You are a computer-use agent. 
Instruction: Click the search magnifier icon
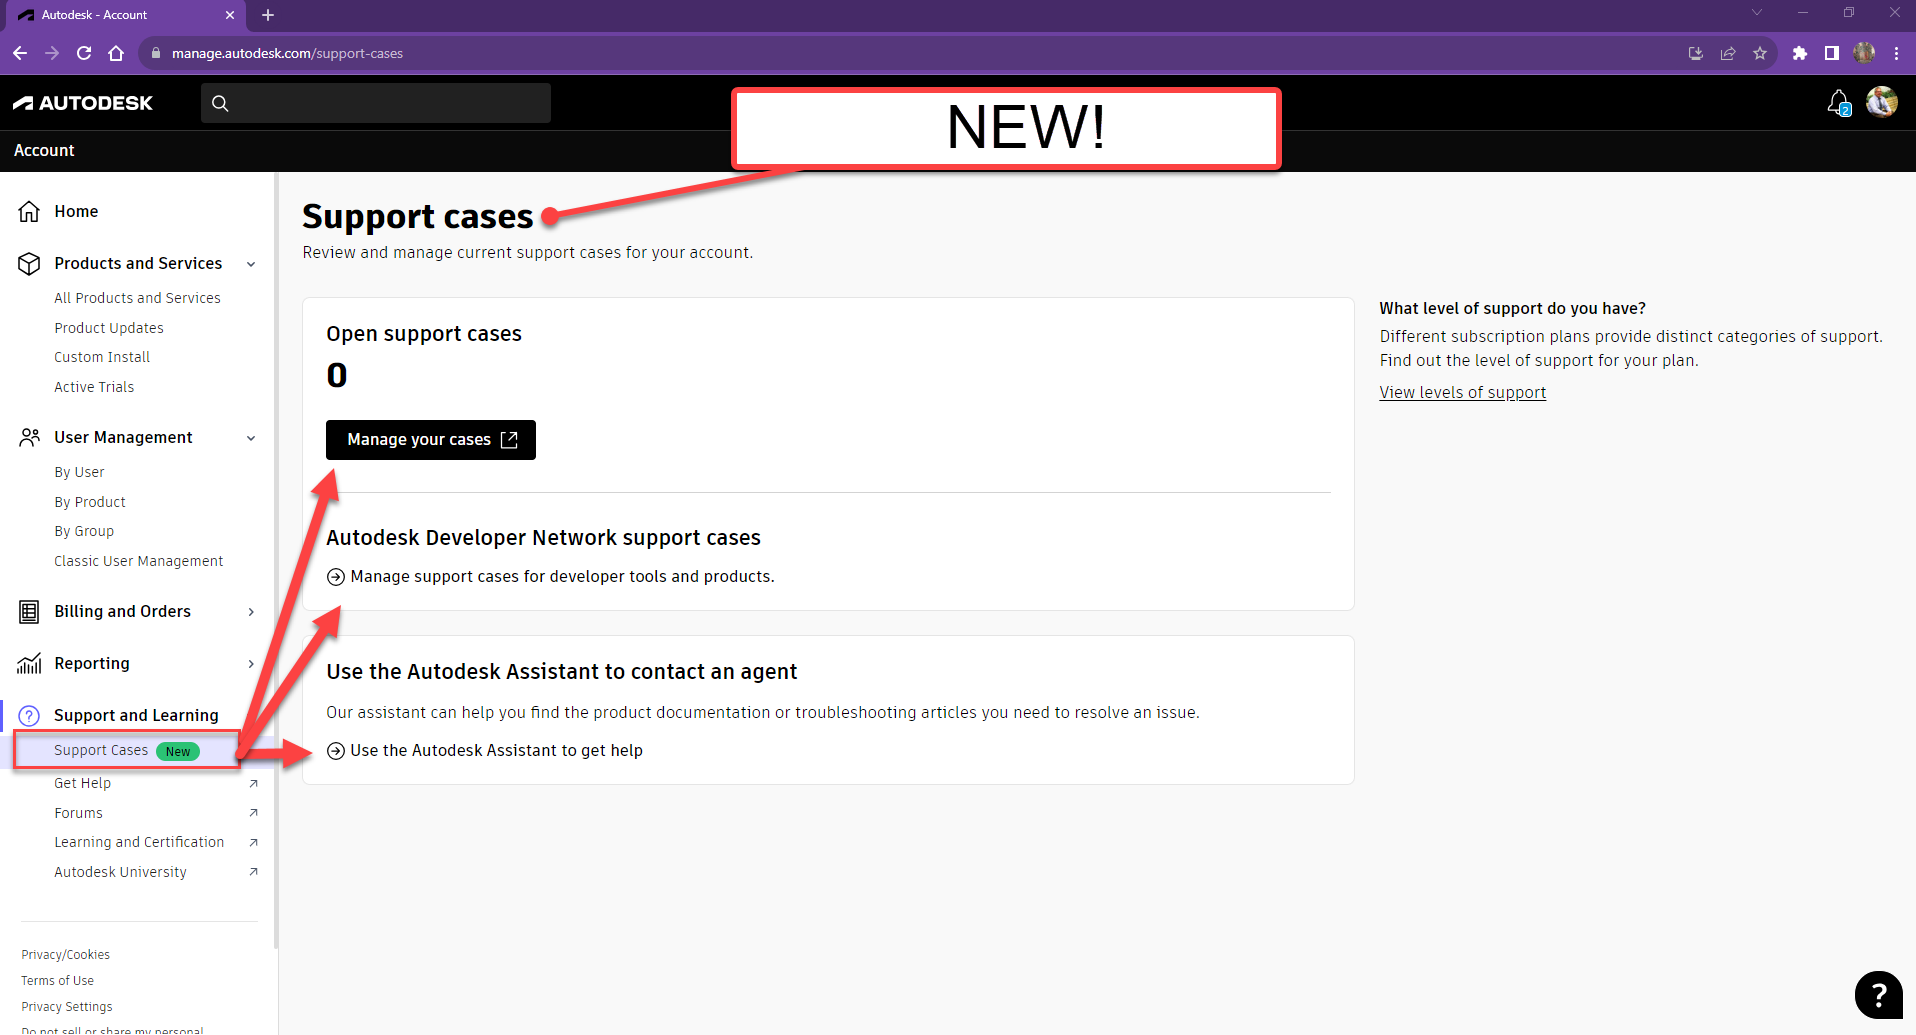tap(220, 103)
